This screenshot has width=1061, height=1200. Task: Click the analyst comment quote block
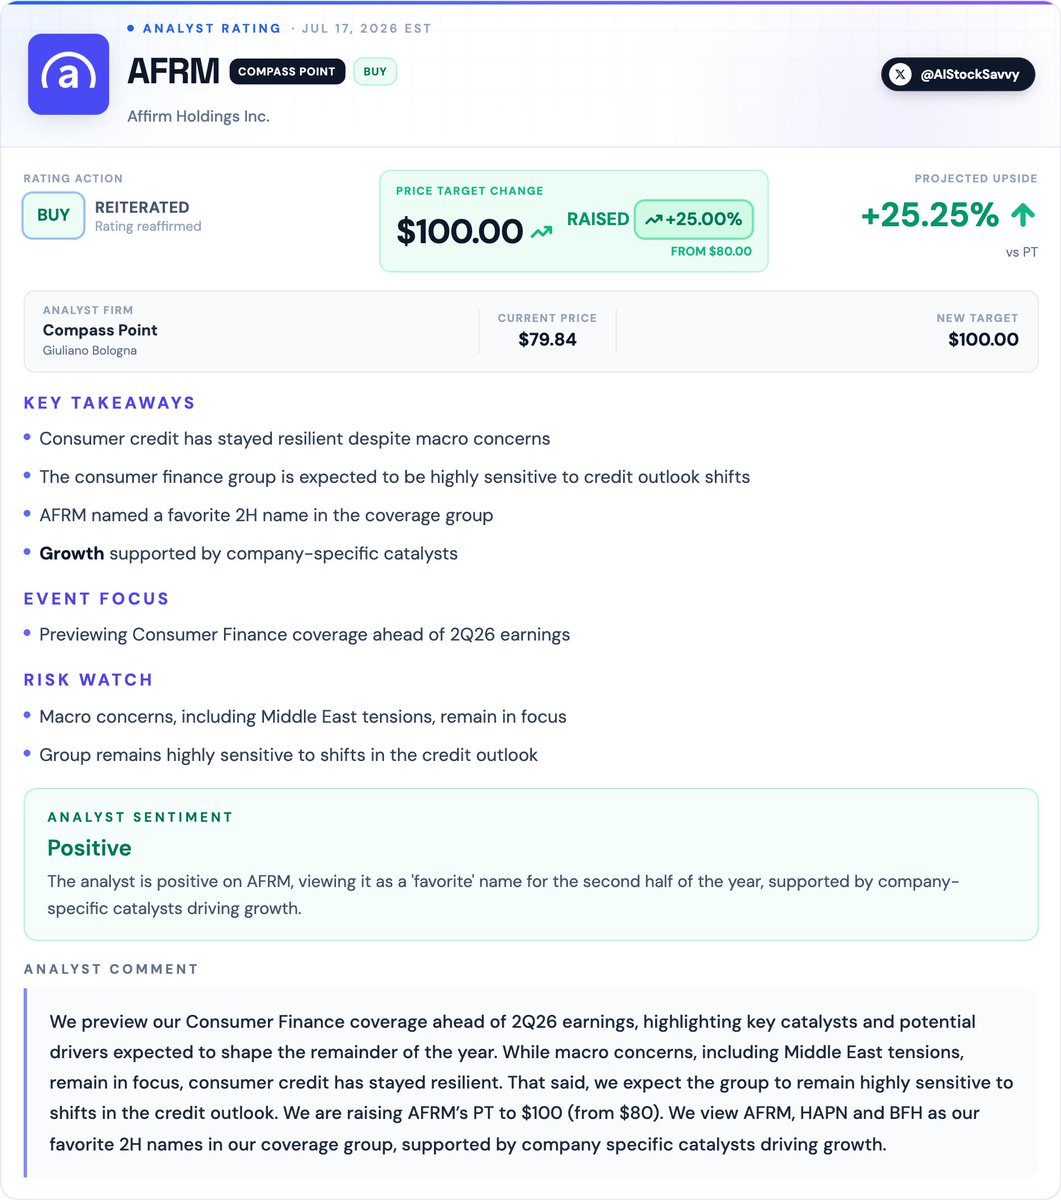(531, 1083)
